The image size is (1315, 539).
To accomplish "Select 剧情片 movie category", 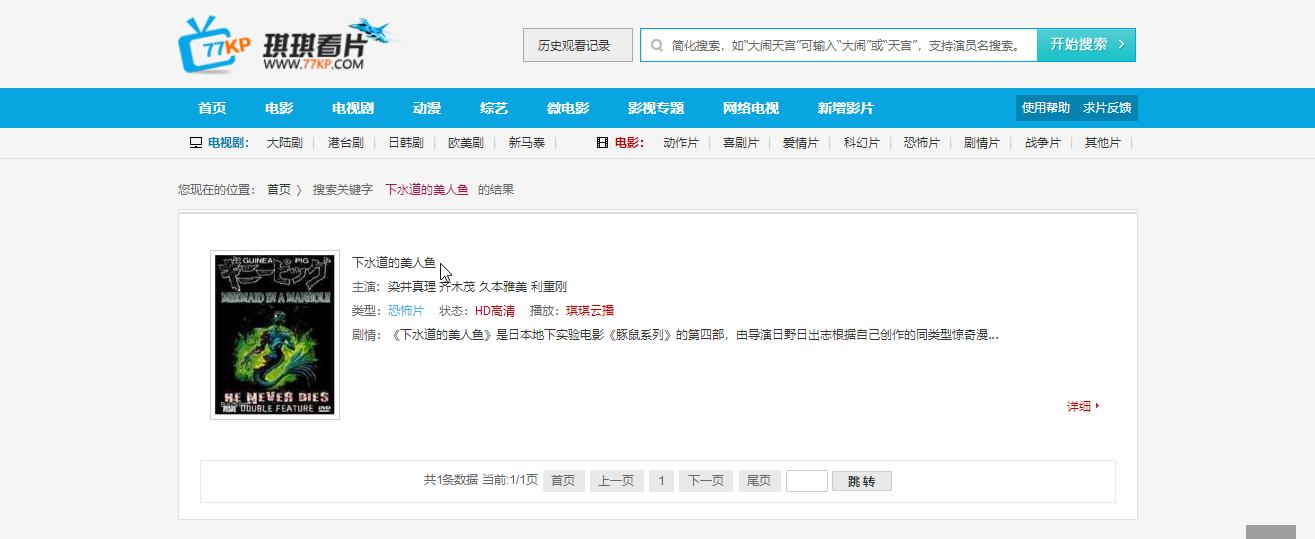I will tap(982, 143).
